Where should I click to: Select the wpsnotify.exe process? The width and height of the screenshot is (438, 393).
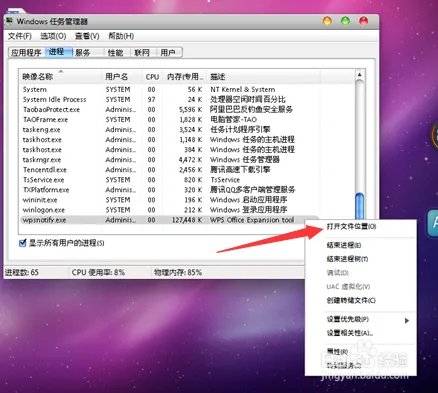[170, 220]
